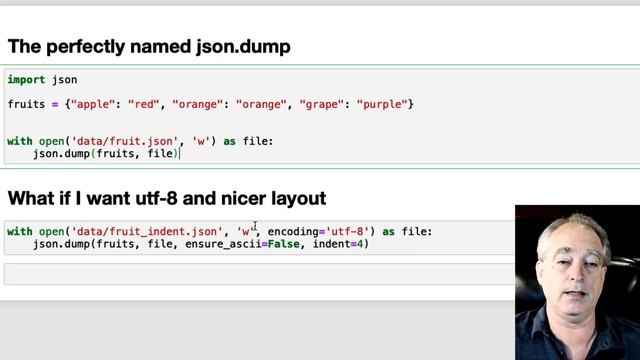Click the line opening 'data/fruit.json'
Screen dimensions: 640x360
pyautogui.click(x=140, y=141)
